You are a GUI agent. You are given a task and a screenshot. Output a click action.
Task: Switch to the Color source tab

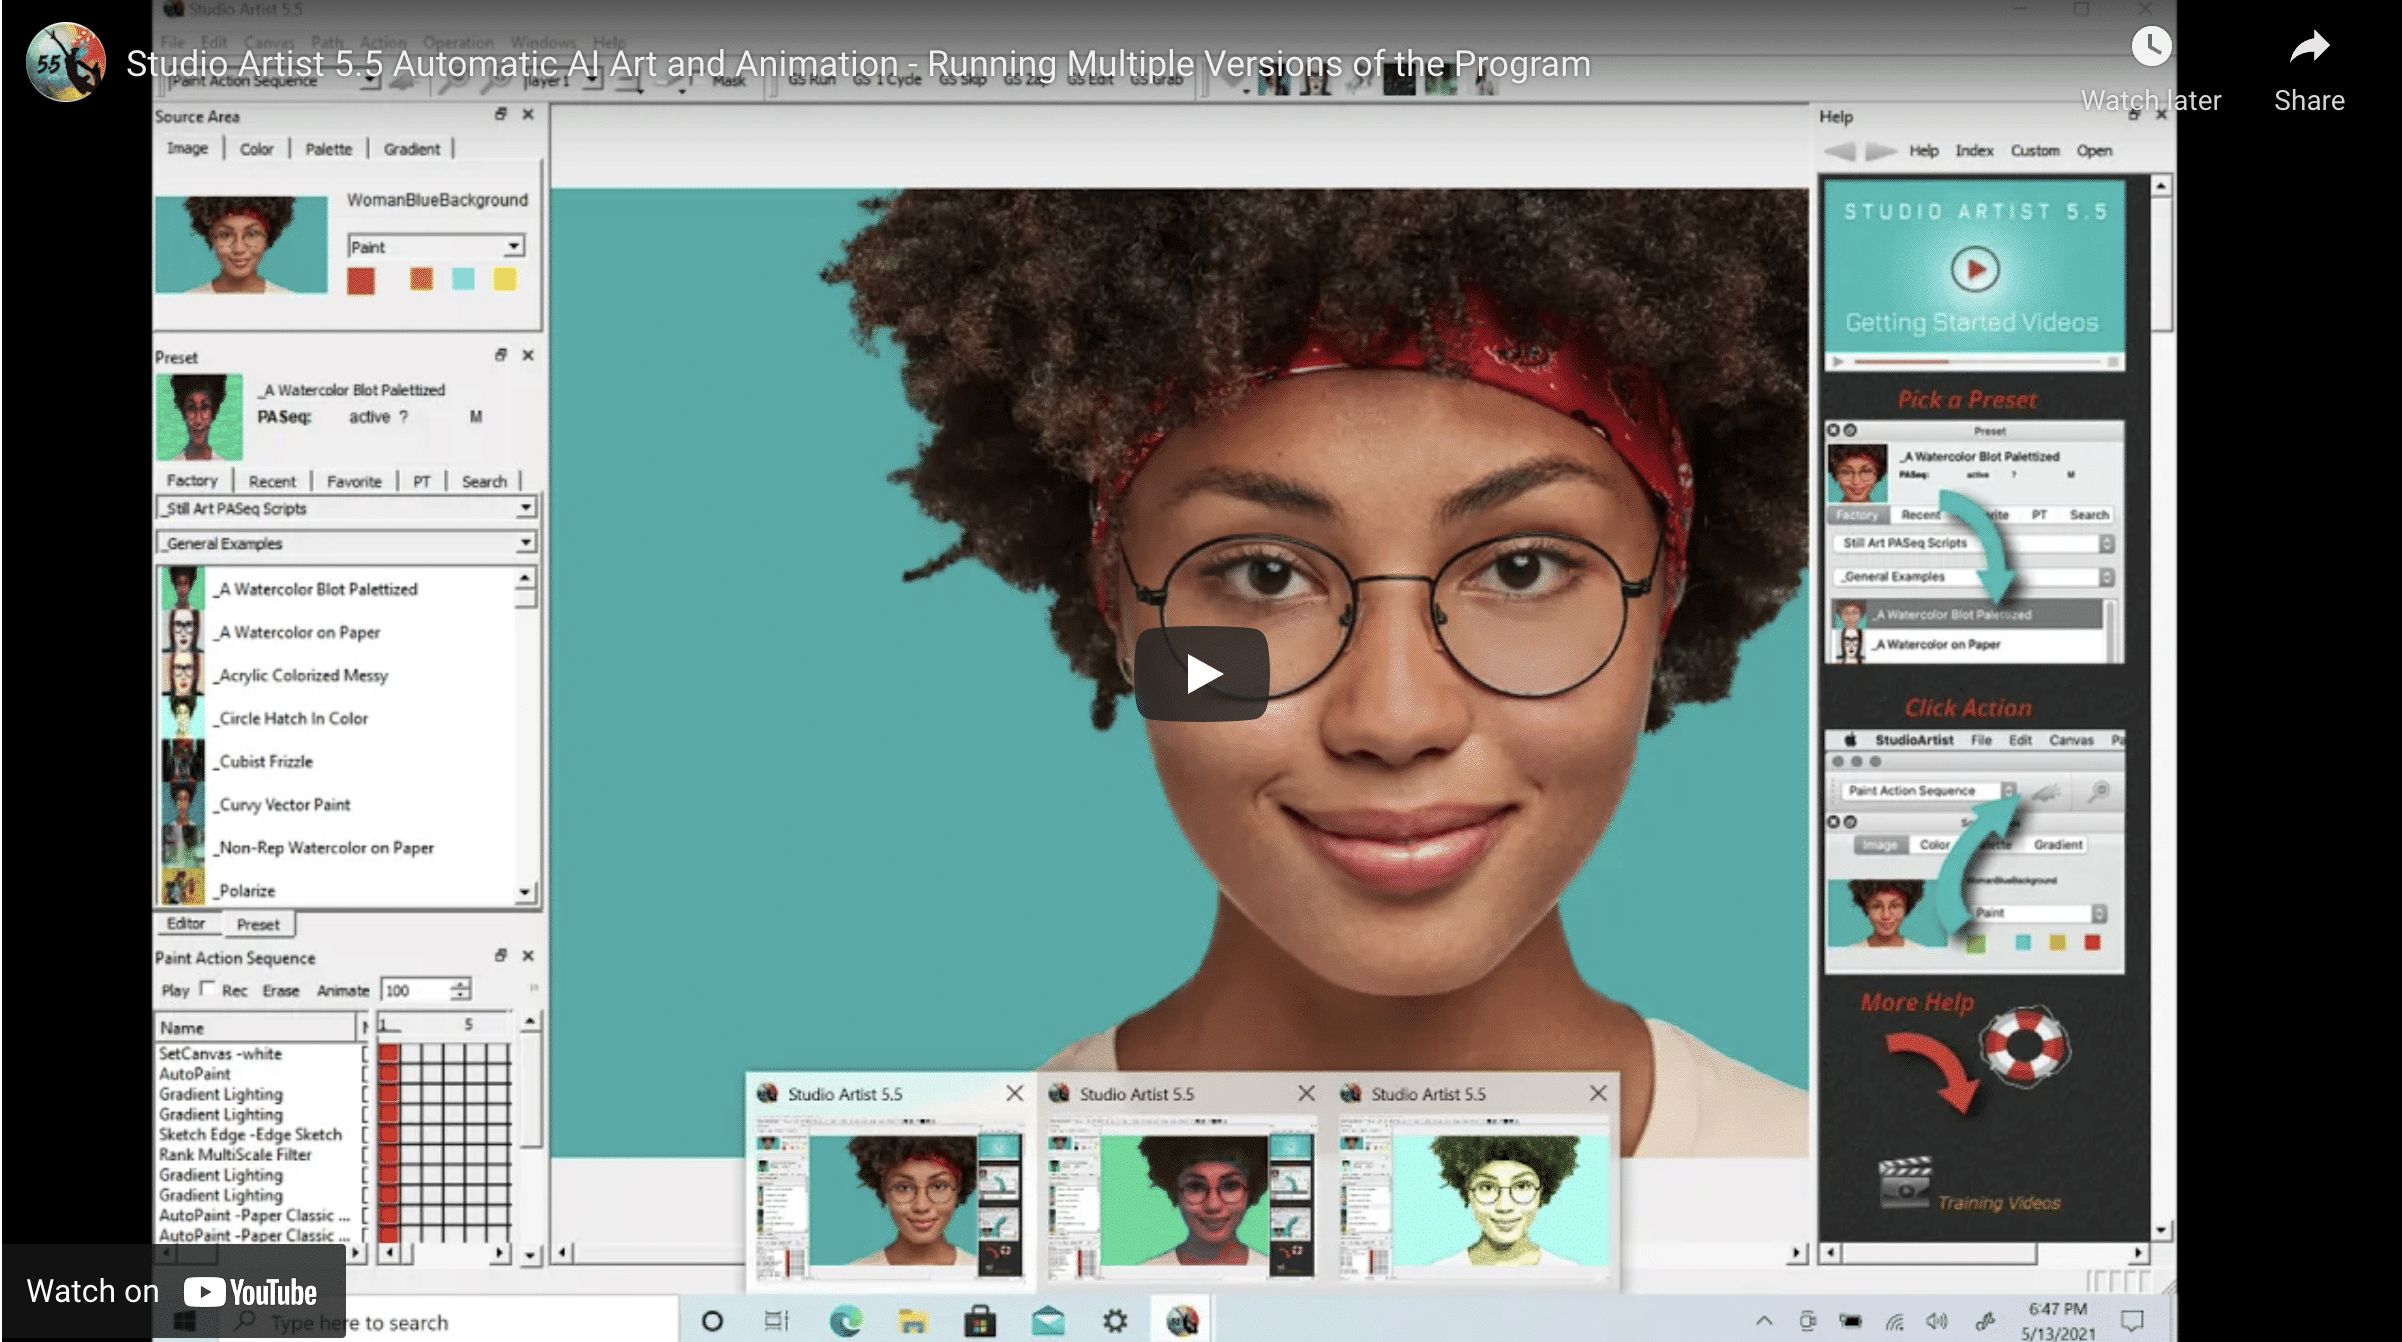click(256, 149)
